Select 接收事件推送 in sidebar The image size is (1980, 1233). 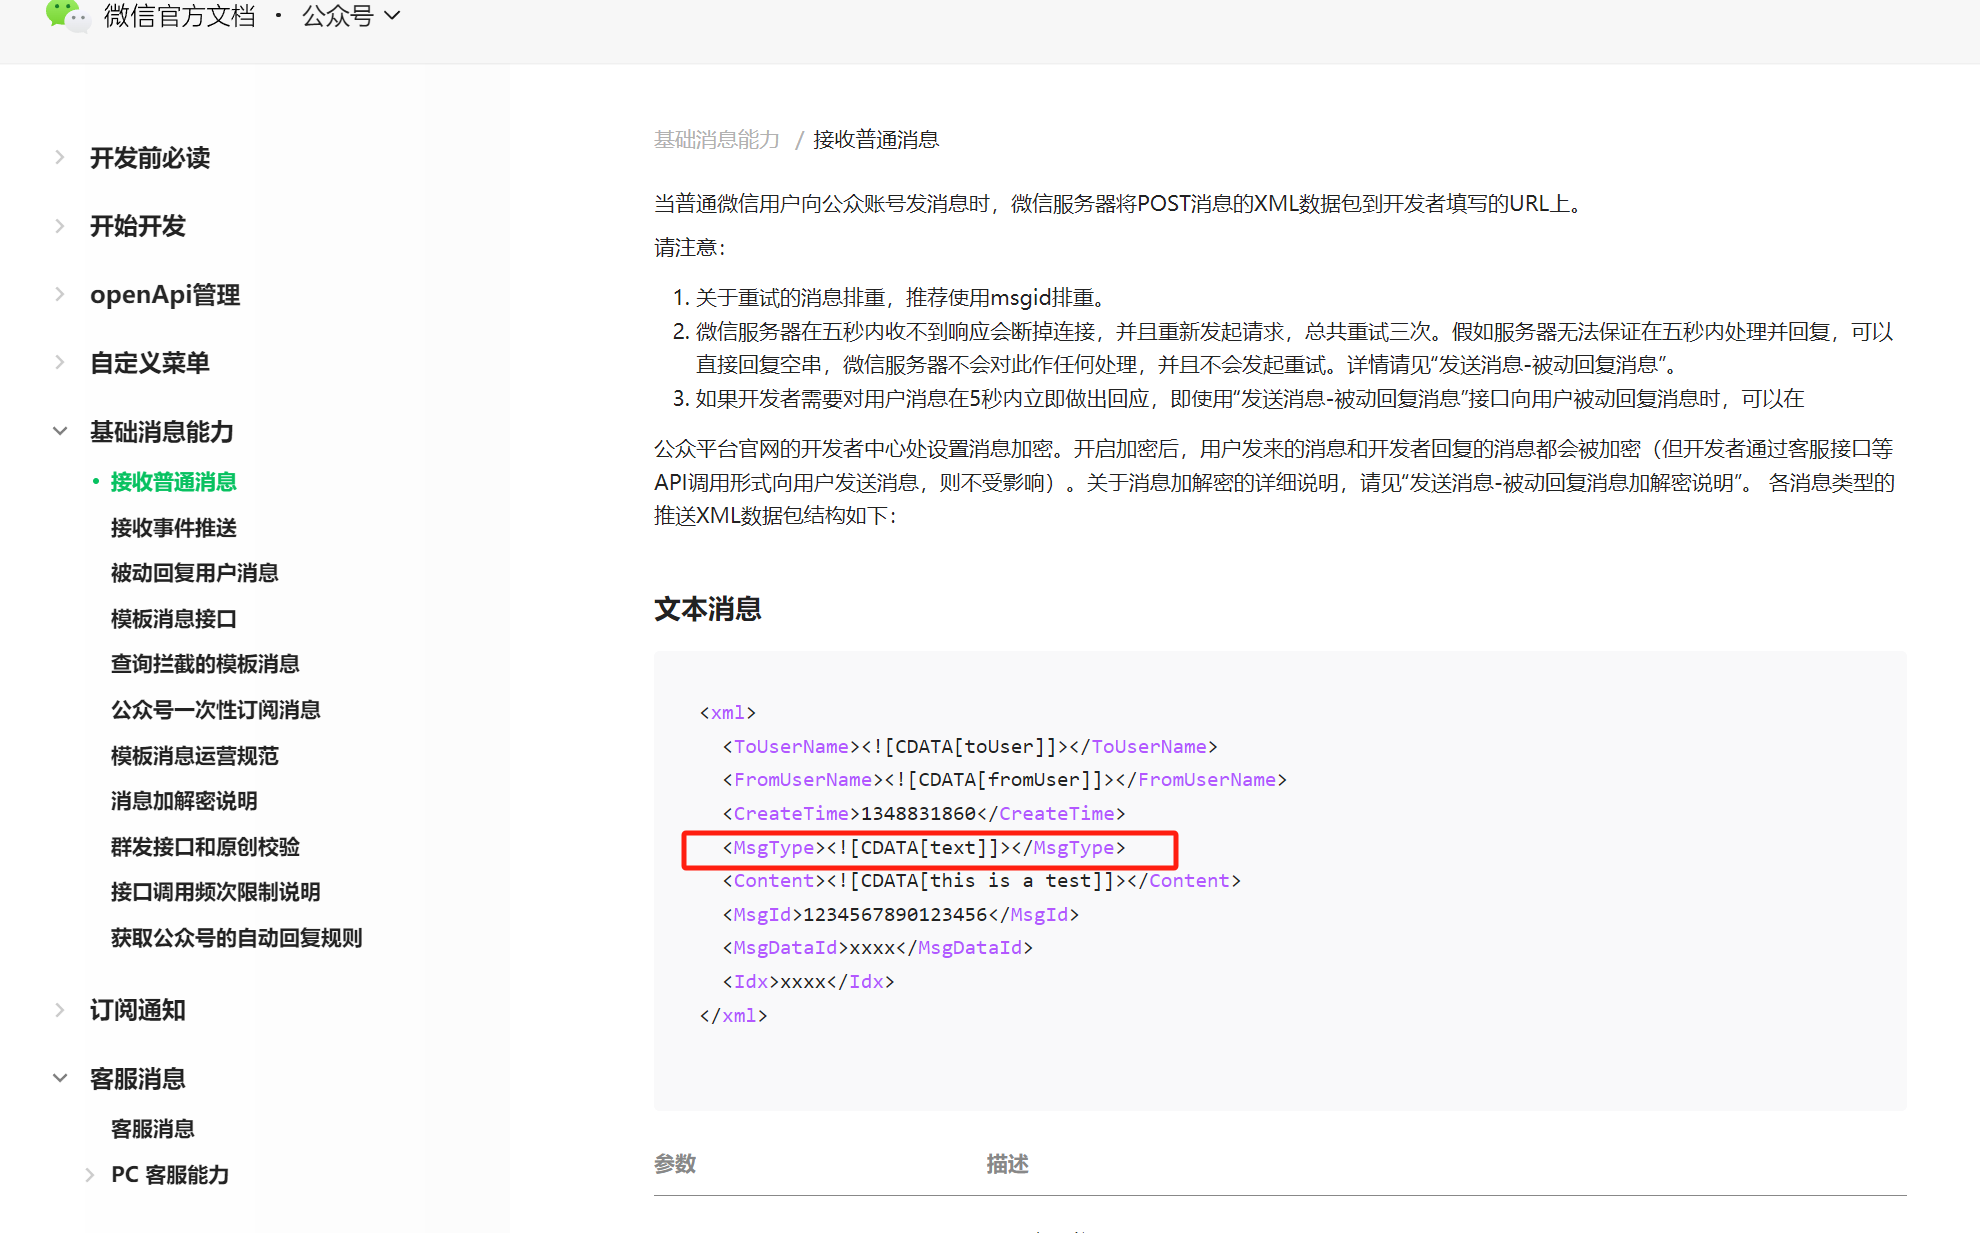(173, 527)
